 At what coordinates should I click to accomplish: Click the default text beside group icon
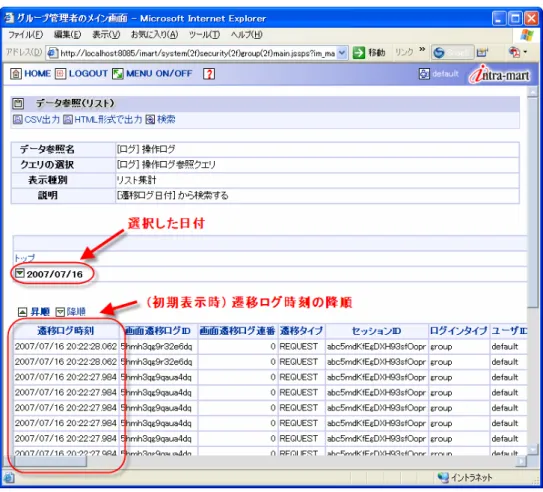click(445, 74)
